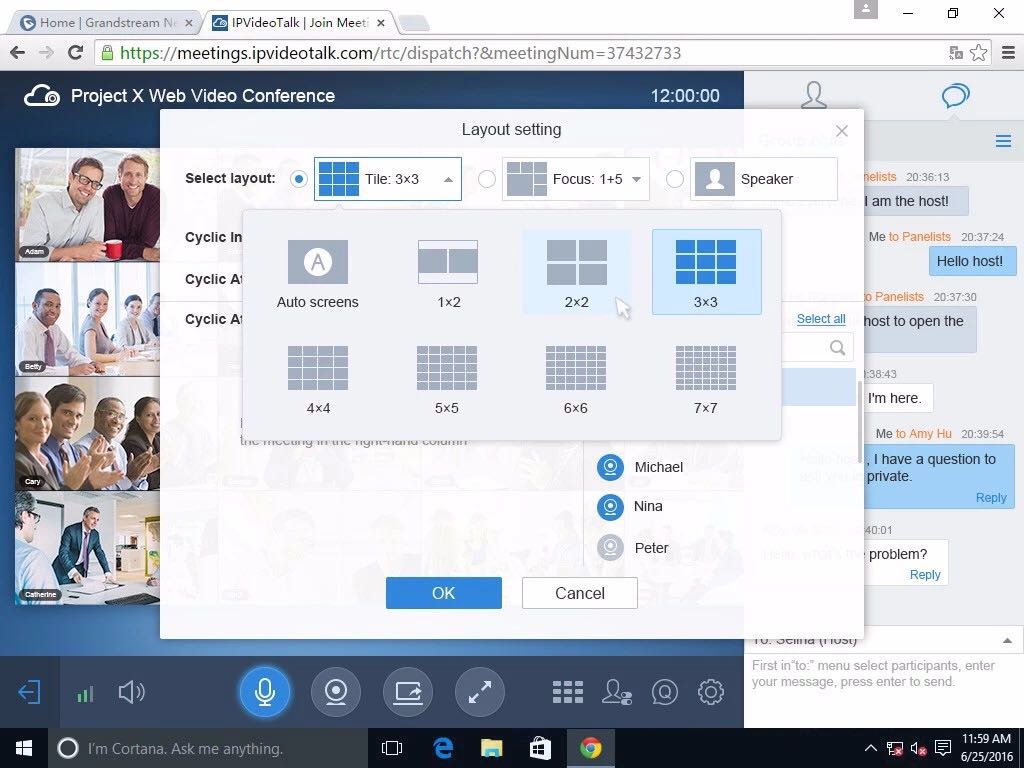Screen dimensions: 1024x768
Task: Open the Q&A icon in toolbar
Action: [664, 692]
